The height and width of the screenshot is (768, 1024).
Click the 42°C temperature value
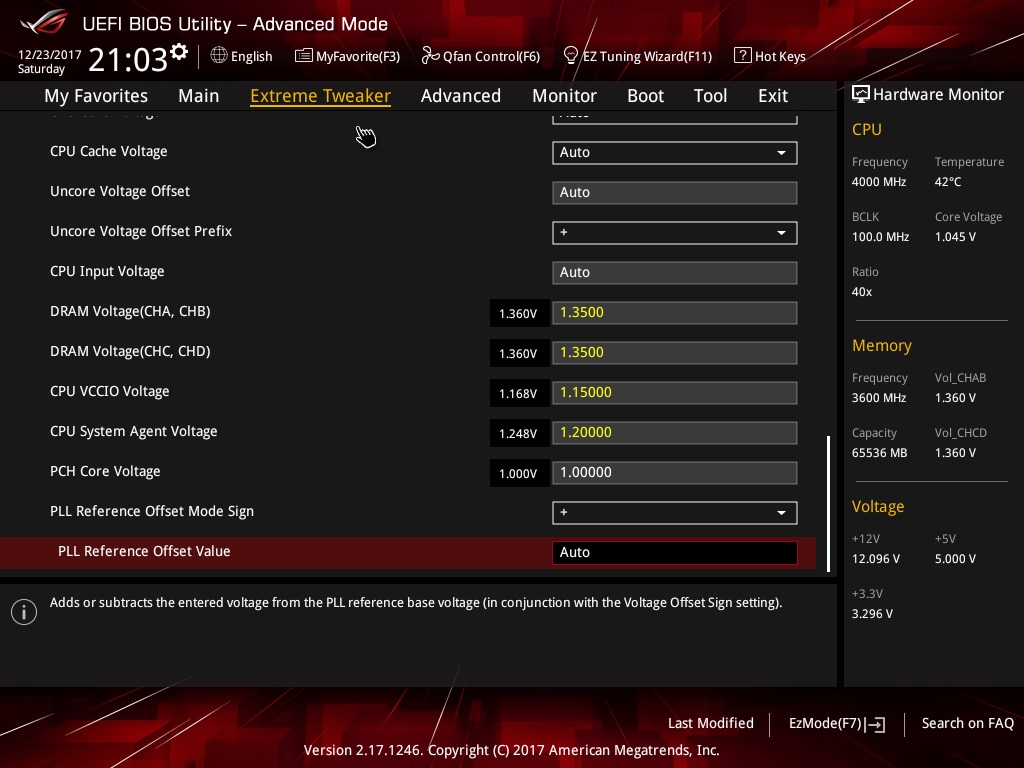point(948,182)
